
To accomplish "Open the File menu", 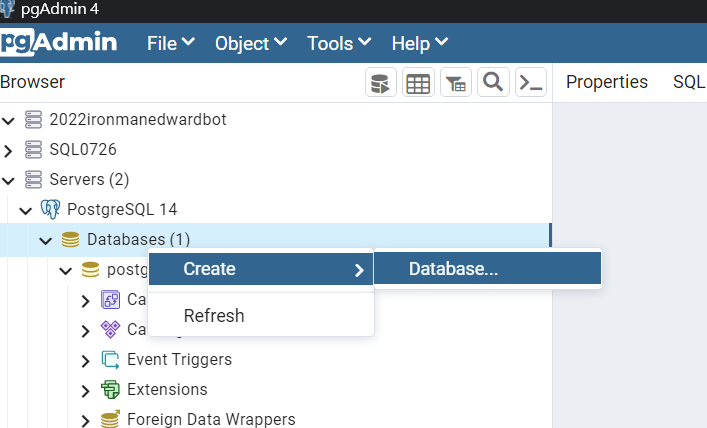I will pyautogui.click(x=170, y=43).
